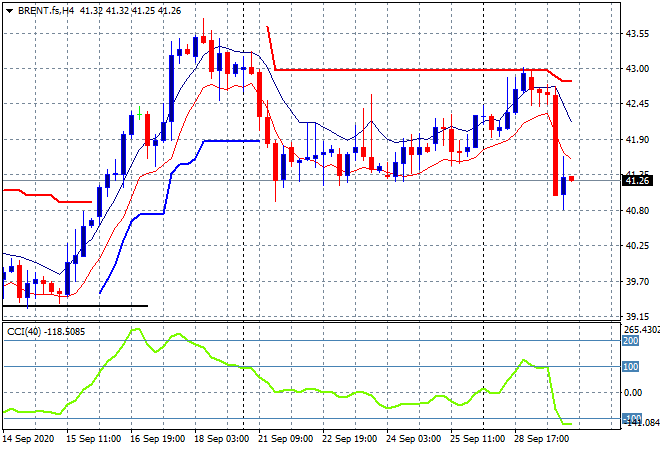This screenshot has width=660, height=450.
Task: Click the 39.15 price scale label
Action: click(x=637, y=316)
